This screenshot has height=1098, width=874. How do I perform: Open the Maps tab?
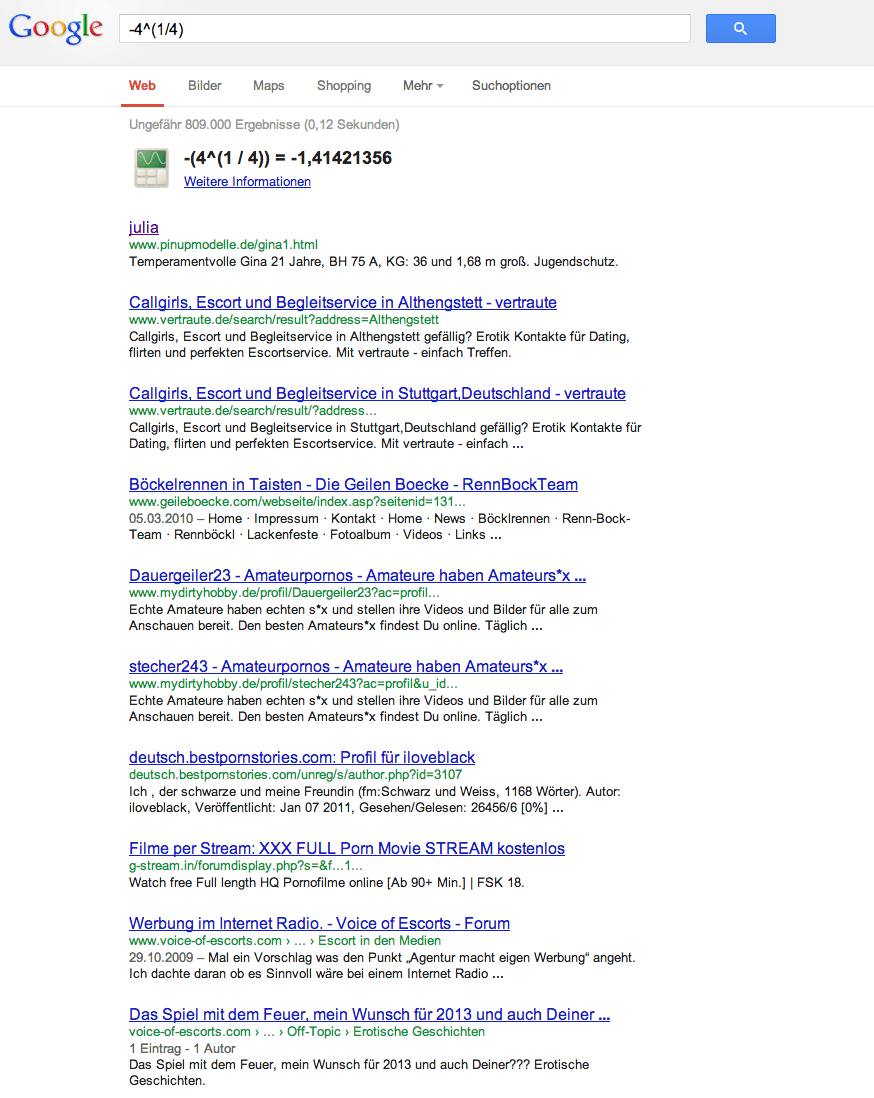(268, 85)
